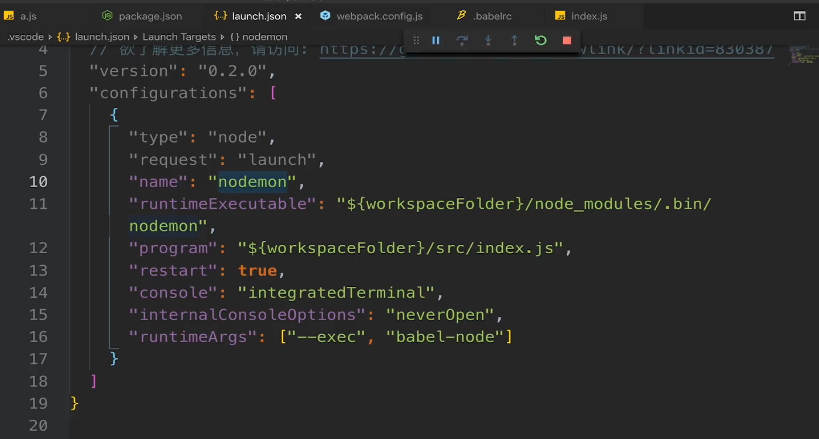The height and width of the screenshot is (439, 819).
Task: Grab the debug toolbar drag handle
Action: point(416,40)
